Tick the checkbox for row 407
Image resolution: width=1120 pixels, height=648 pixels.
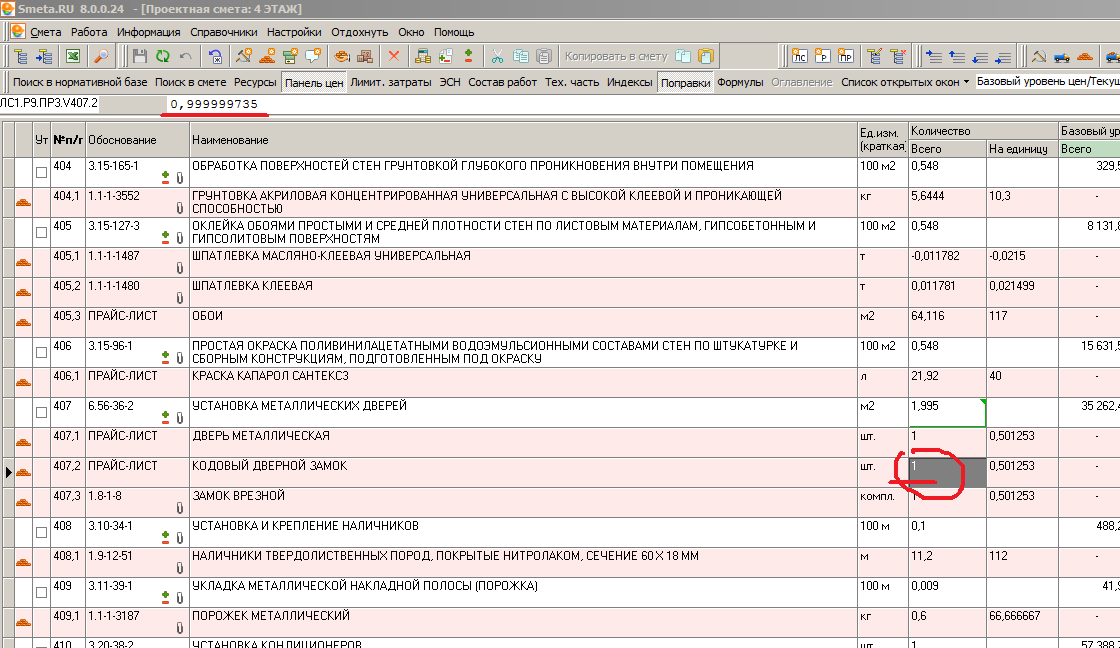tap(41, 412)
